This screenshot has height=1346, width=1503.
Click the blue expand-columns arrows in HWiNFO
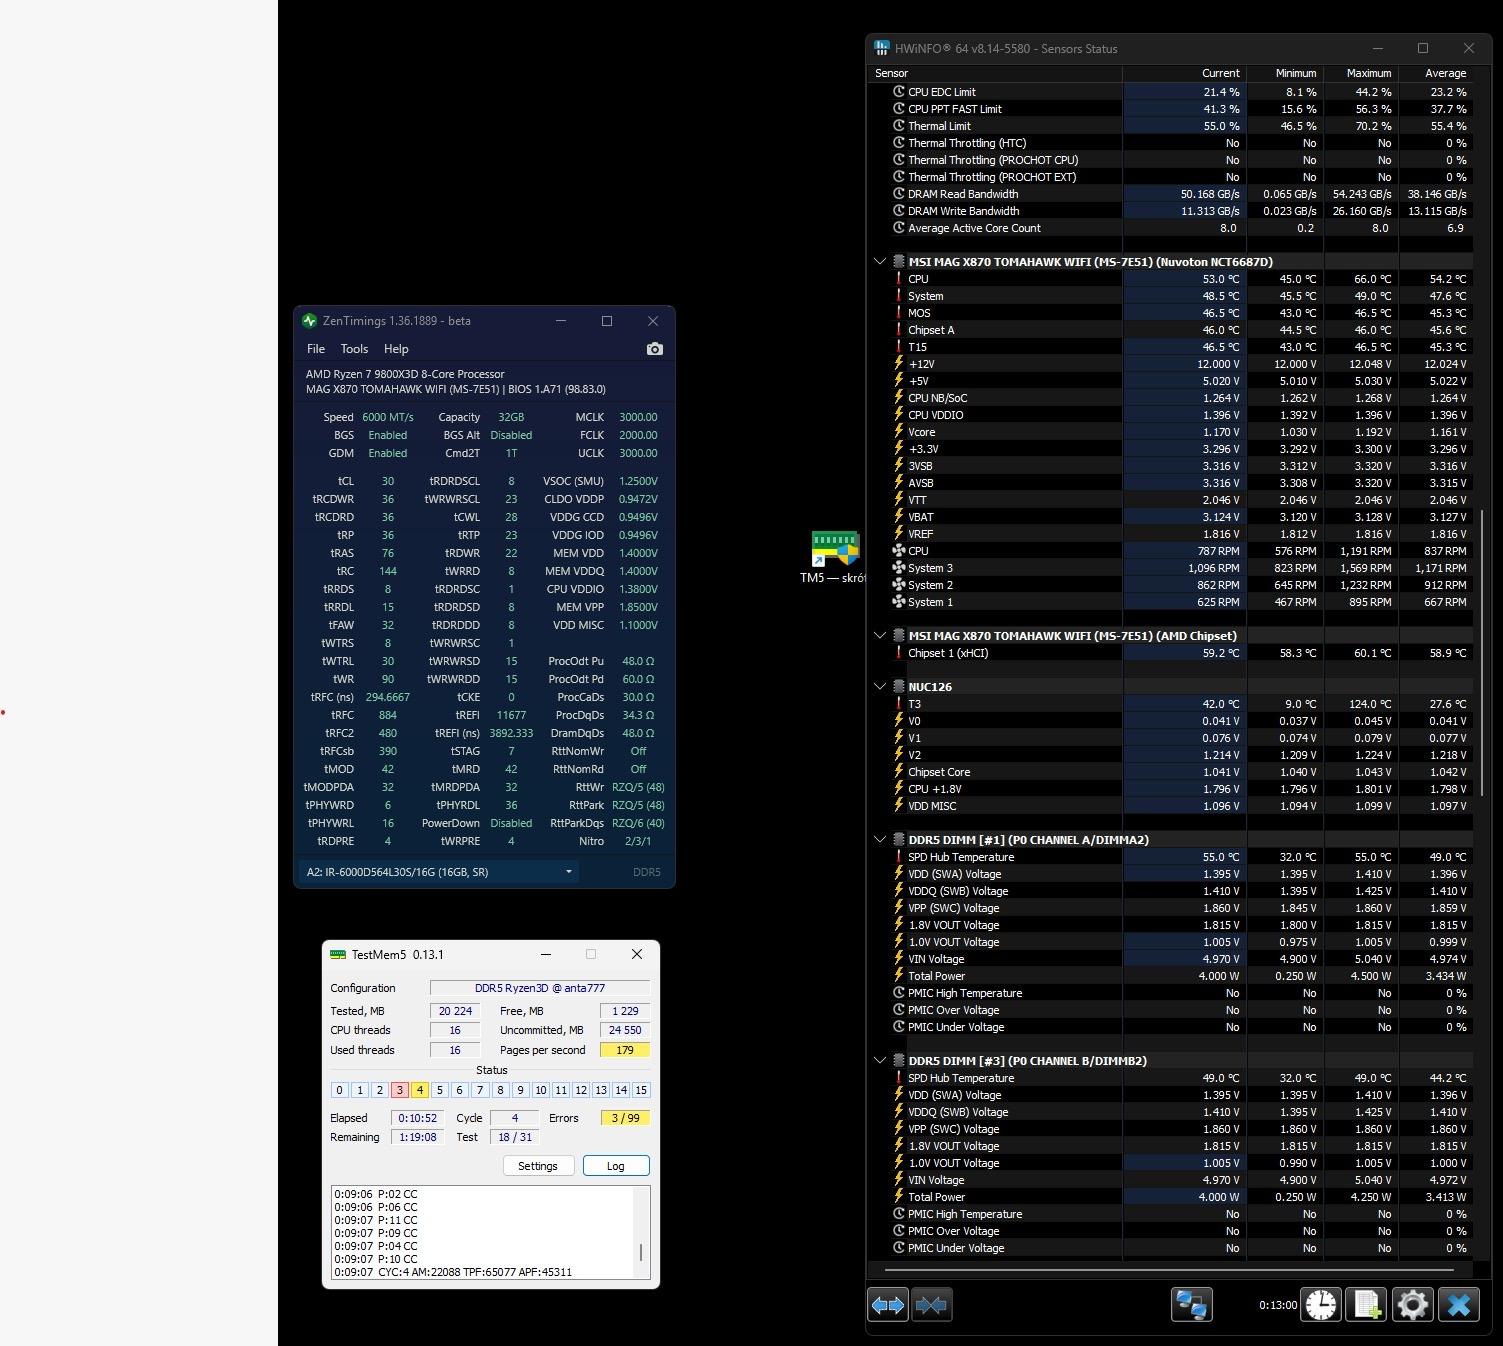click(x=887, y=1305)
